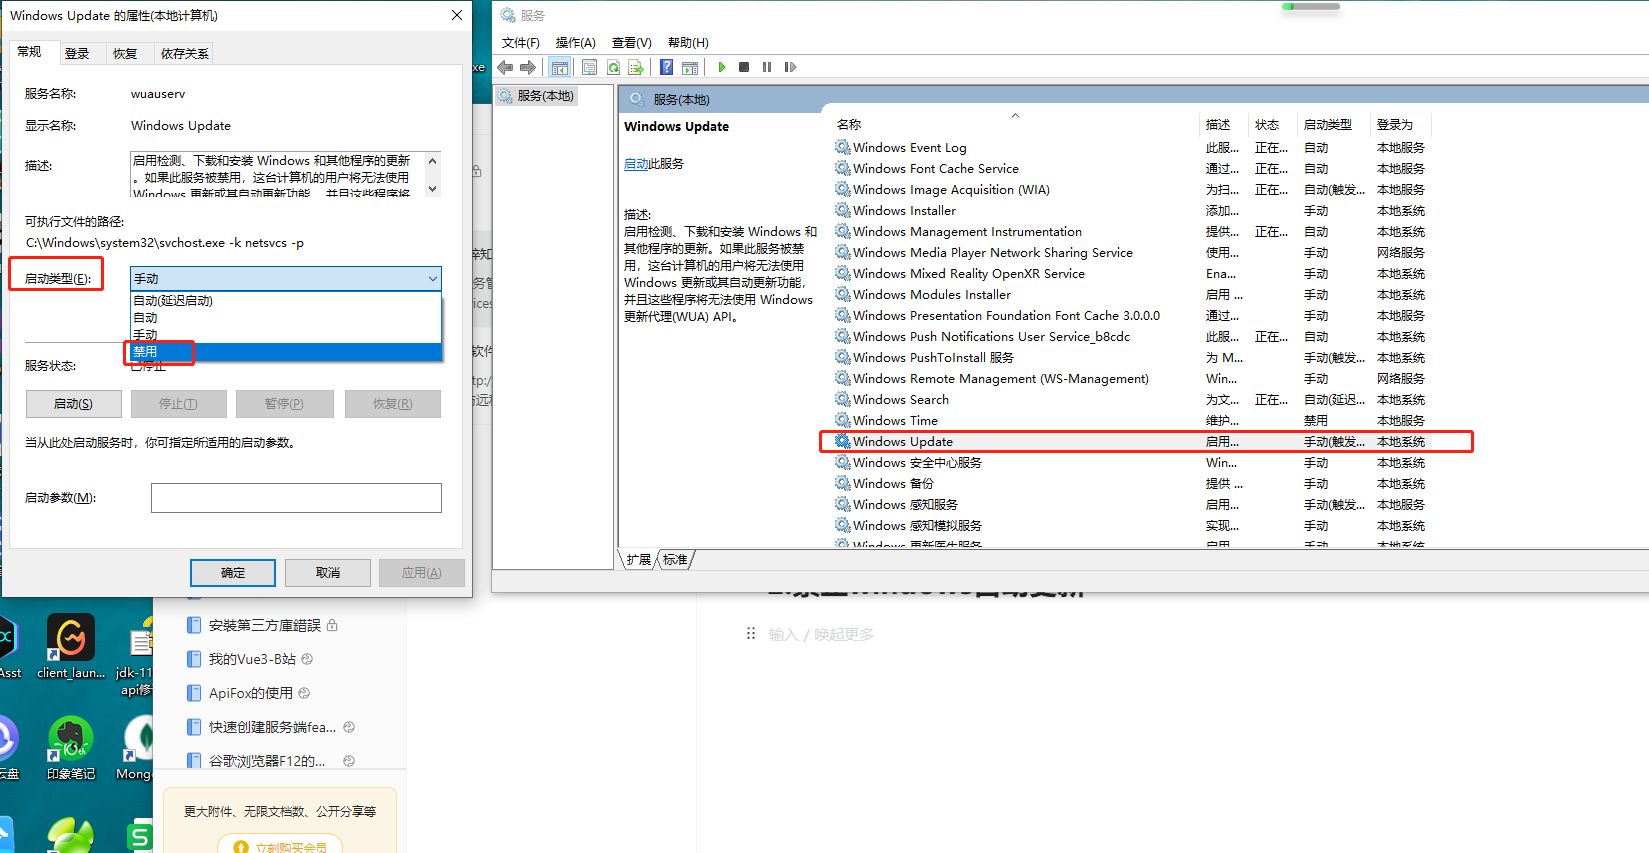Click the Export list toolbar icon
1649x853 pixels.
[636, 67]
